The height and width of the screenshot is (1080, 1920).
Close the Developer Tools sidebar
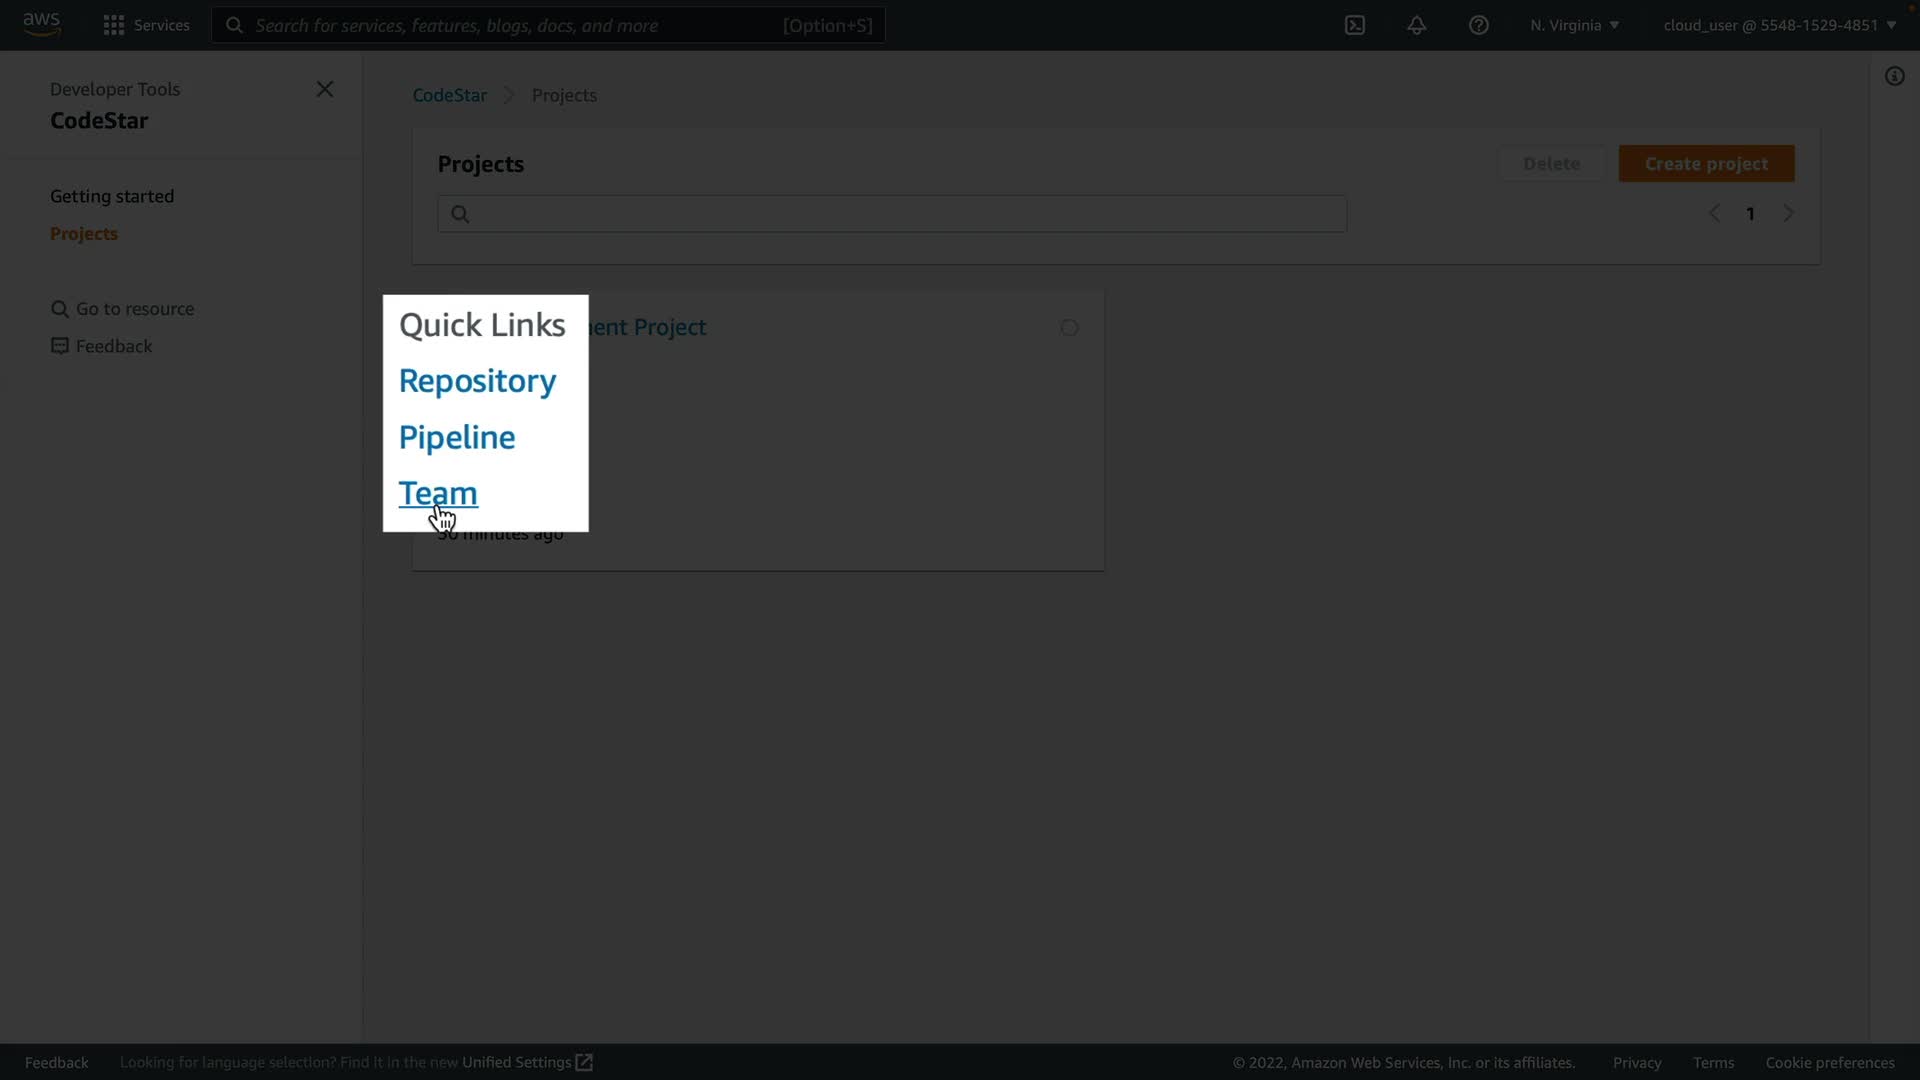(x=325, y=89)
